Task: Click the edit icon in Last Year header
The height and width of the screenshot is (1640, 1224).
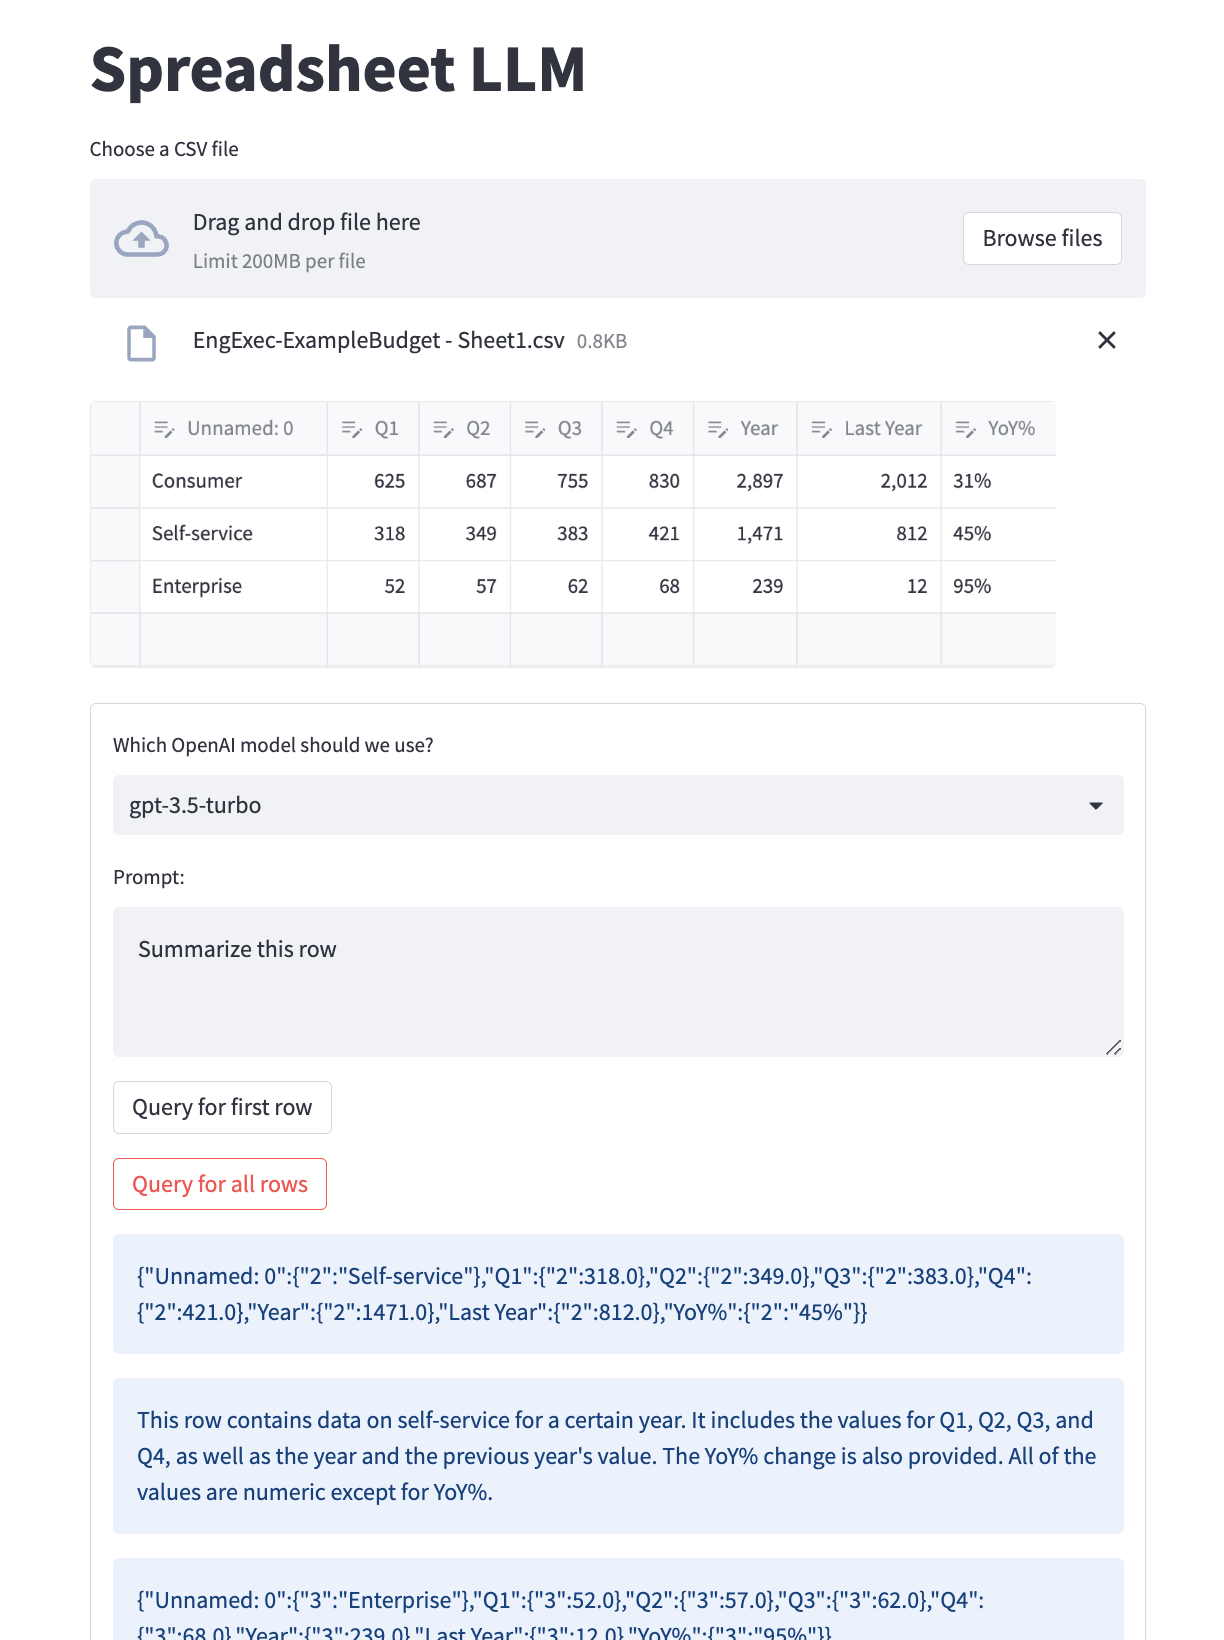Action: [x=821, y=429]
